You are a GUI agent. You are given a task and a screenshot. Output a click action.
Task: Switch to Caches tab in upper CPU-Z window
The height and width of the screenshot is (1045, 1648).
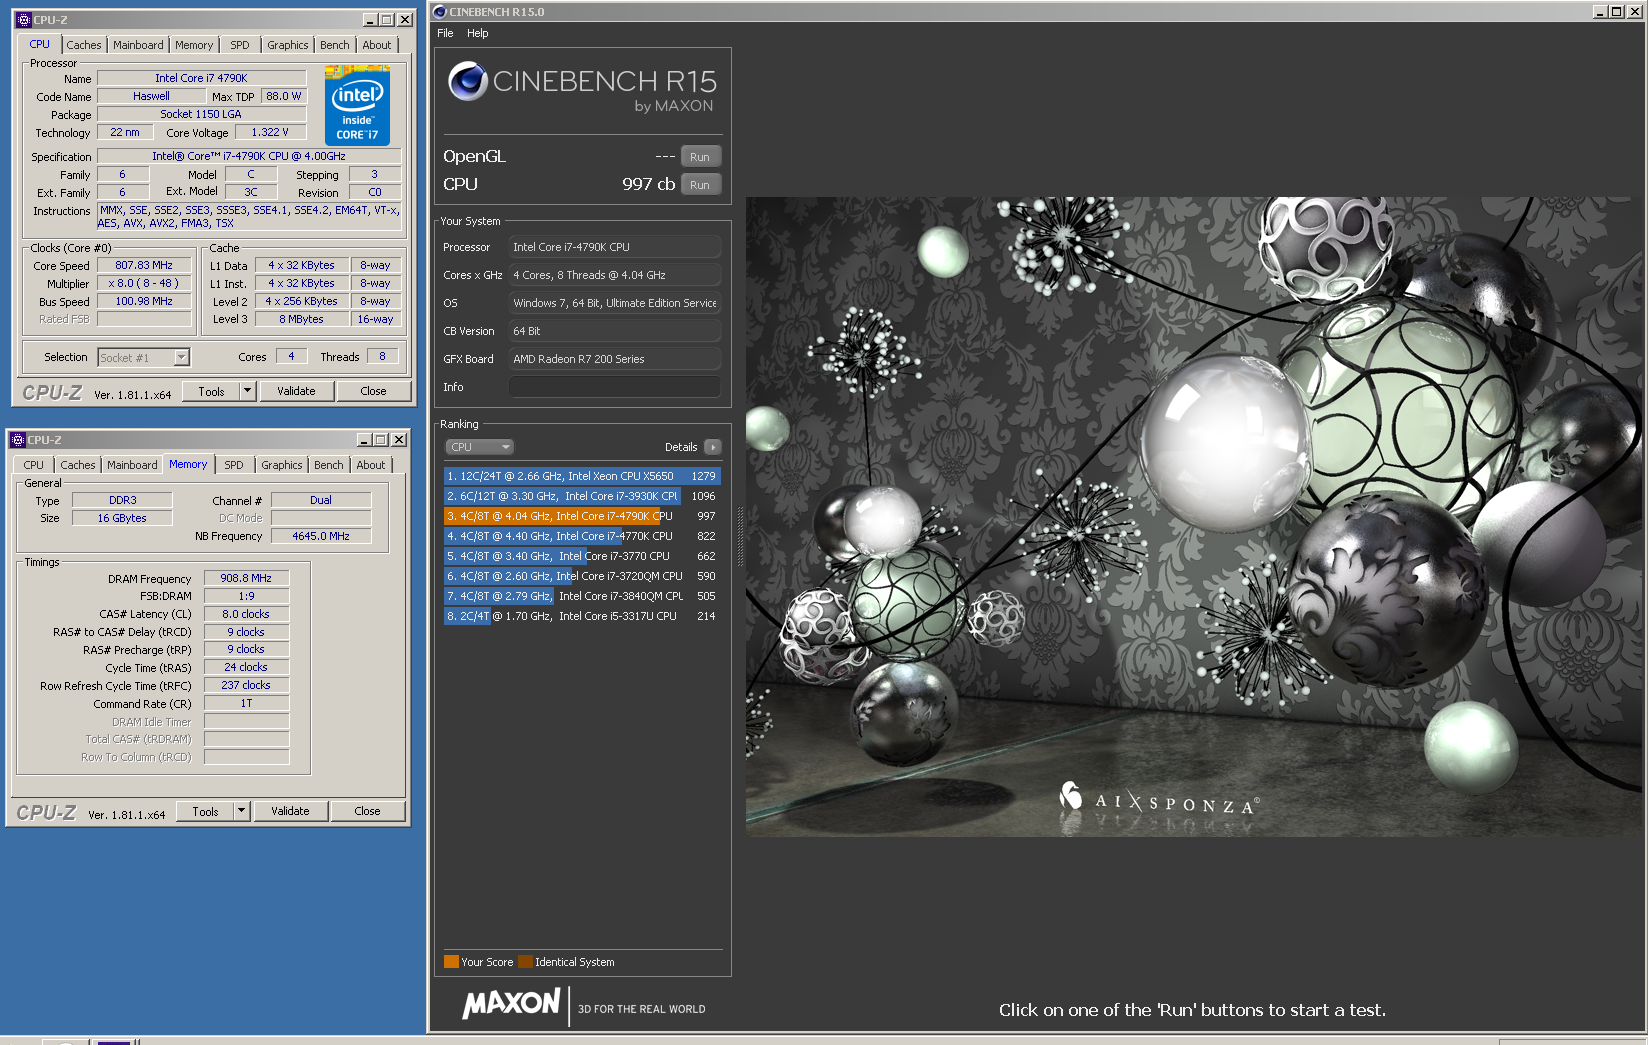pos(84,45)
